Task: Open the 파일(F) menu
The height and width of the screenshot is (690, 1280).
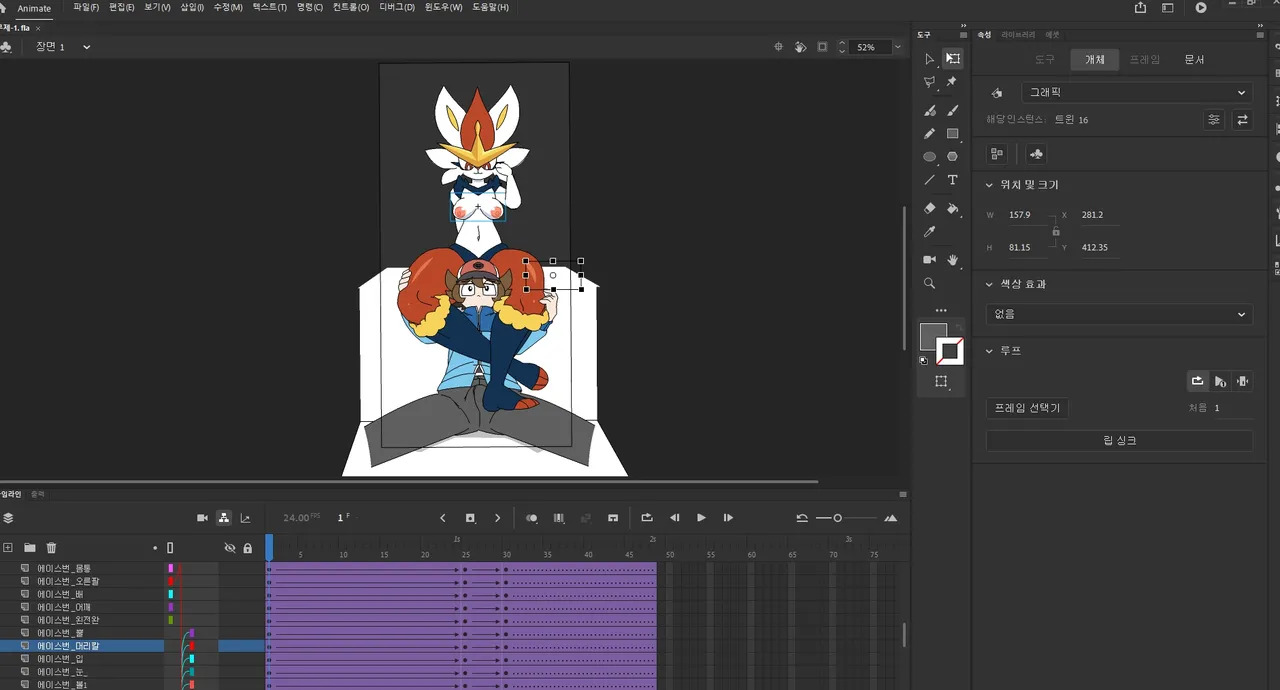Action: [x=86, y=7]
